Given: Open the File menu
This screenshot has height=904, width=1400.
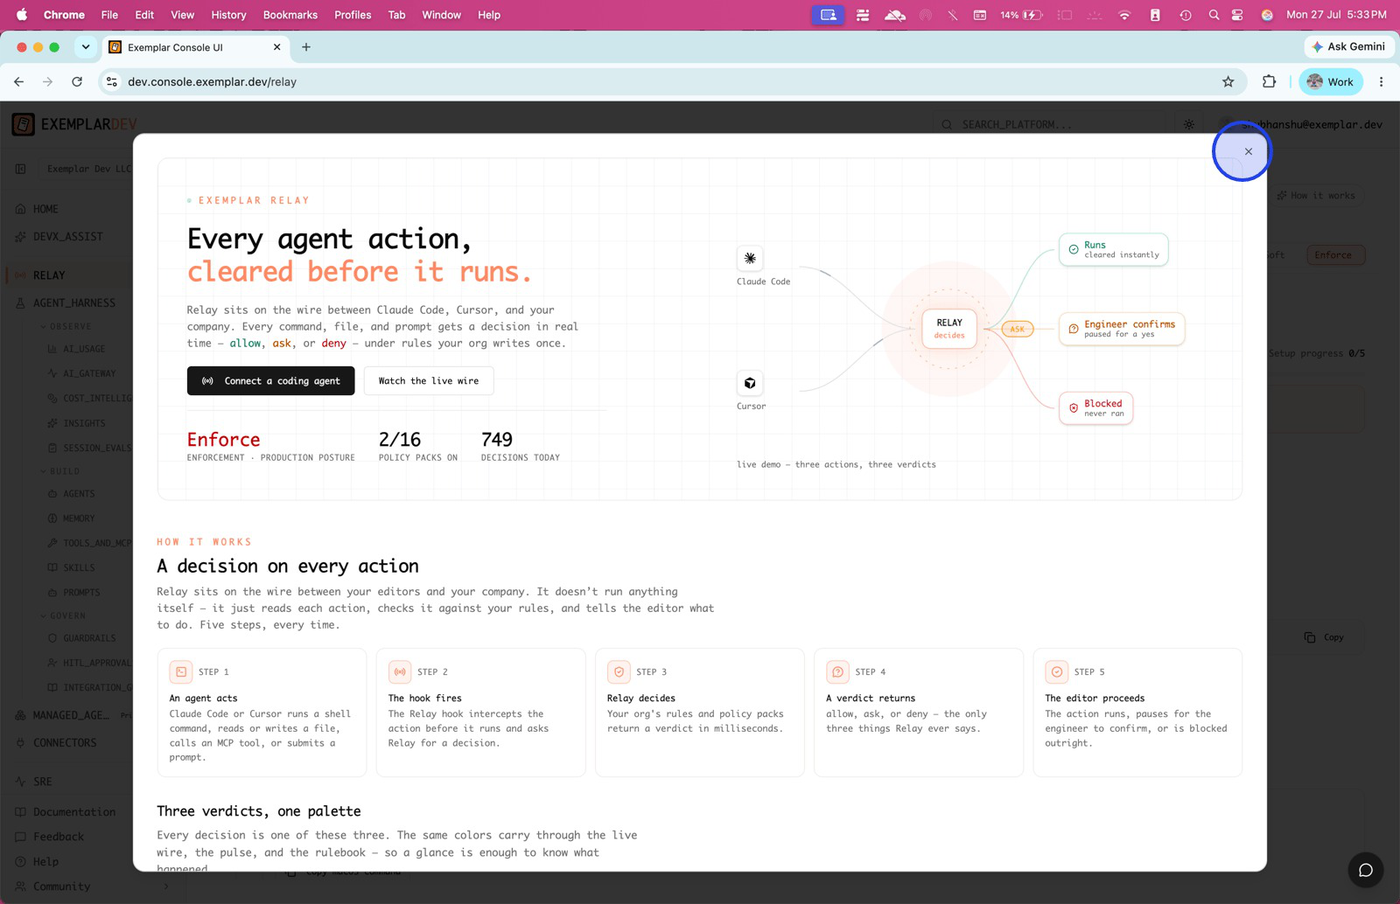Looking at the screenshot, I should 109,15.
